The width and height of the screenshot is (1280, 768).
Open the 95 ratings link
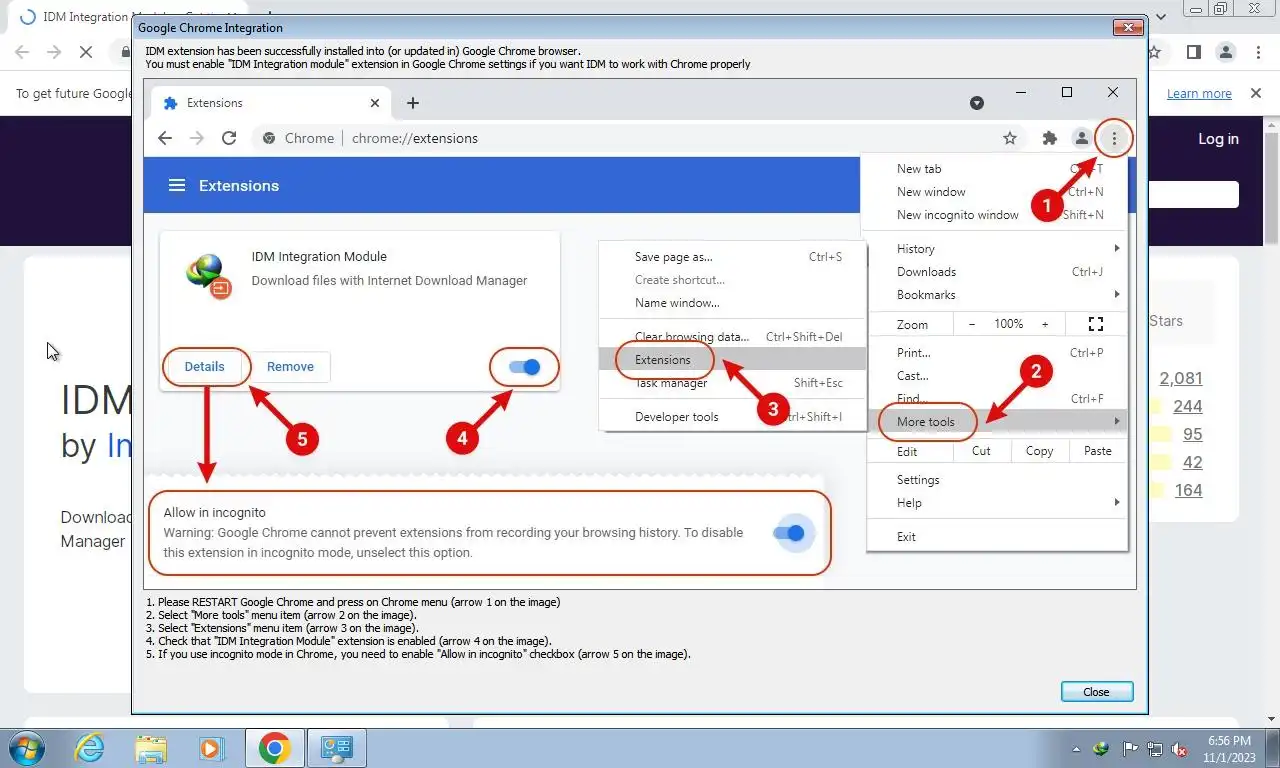tap(1193, 434)
